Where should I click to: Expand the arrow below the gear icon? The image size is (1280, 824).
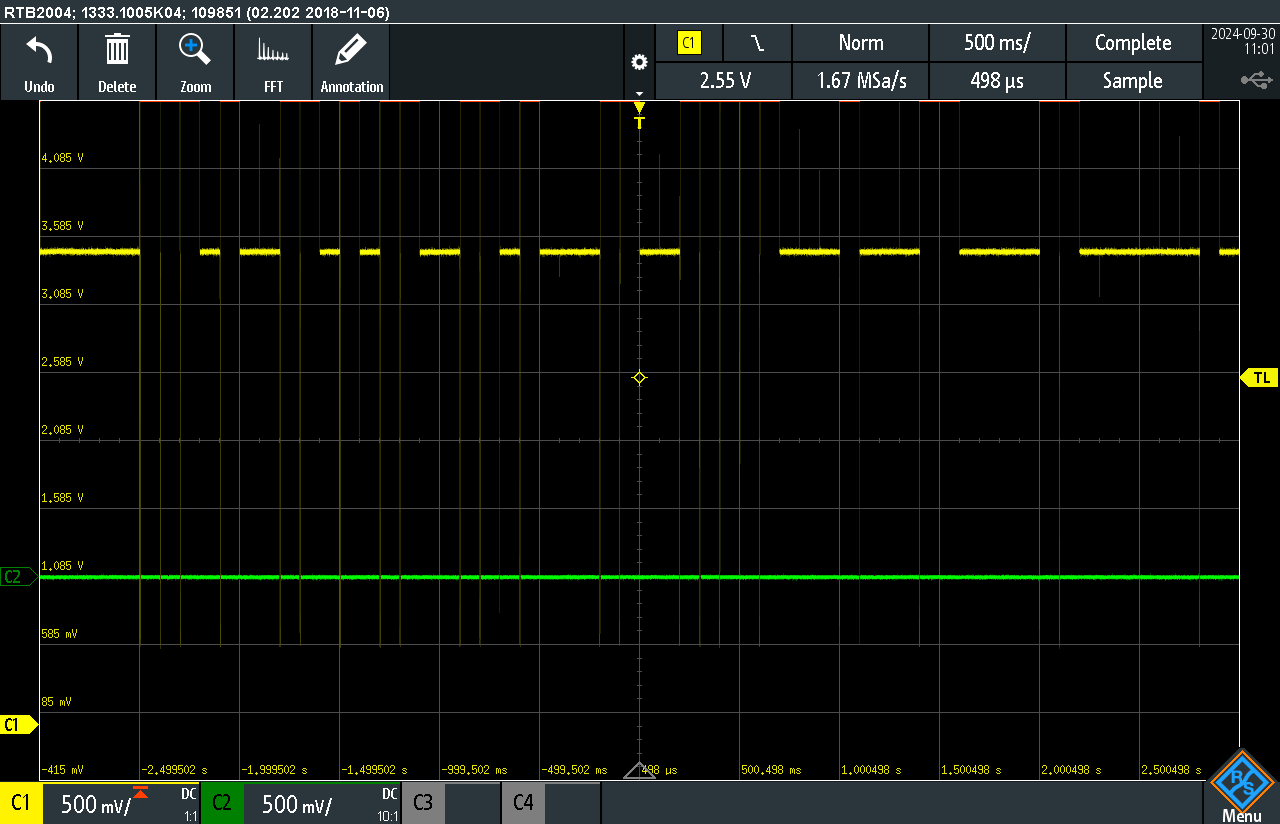tap(639, 92)
